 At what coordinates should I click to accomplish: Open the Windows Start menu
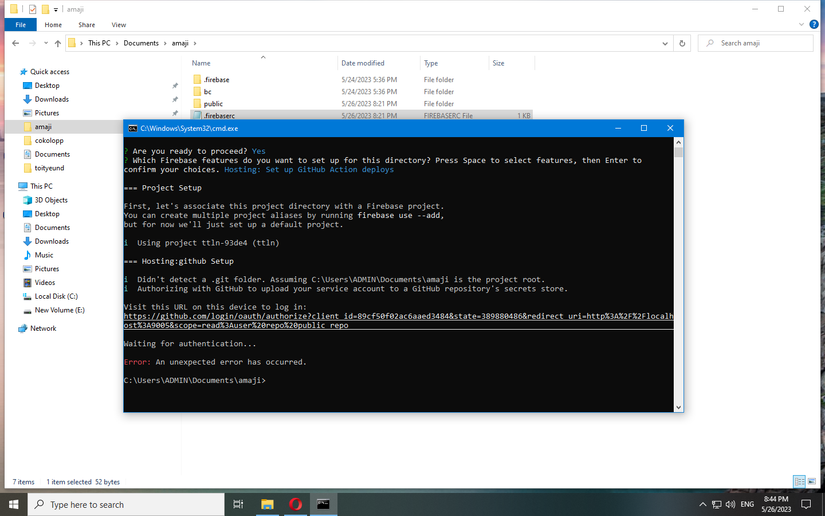pyautogui.click(x=14, y=504)
